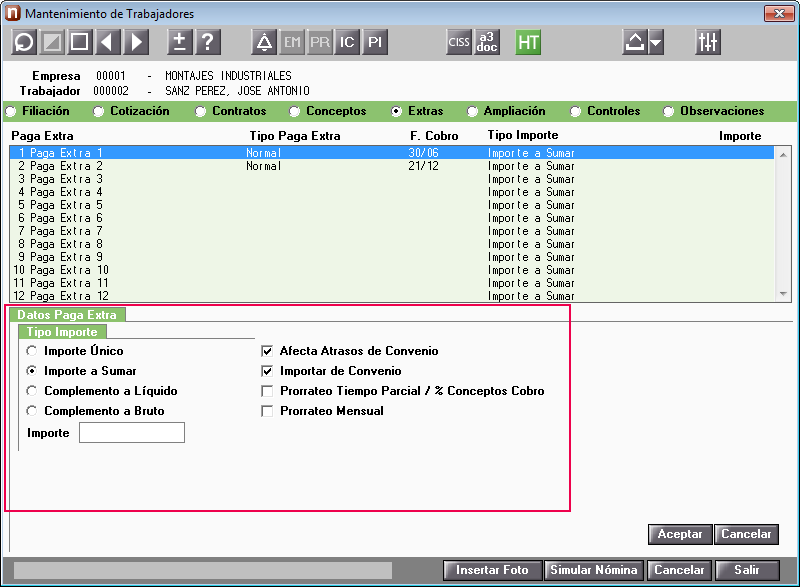The image size is (800, 587).
Task: Click list scrollbar up arrow
Action: tap(783, 155)
